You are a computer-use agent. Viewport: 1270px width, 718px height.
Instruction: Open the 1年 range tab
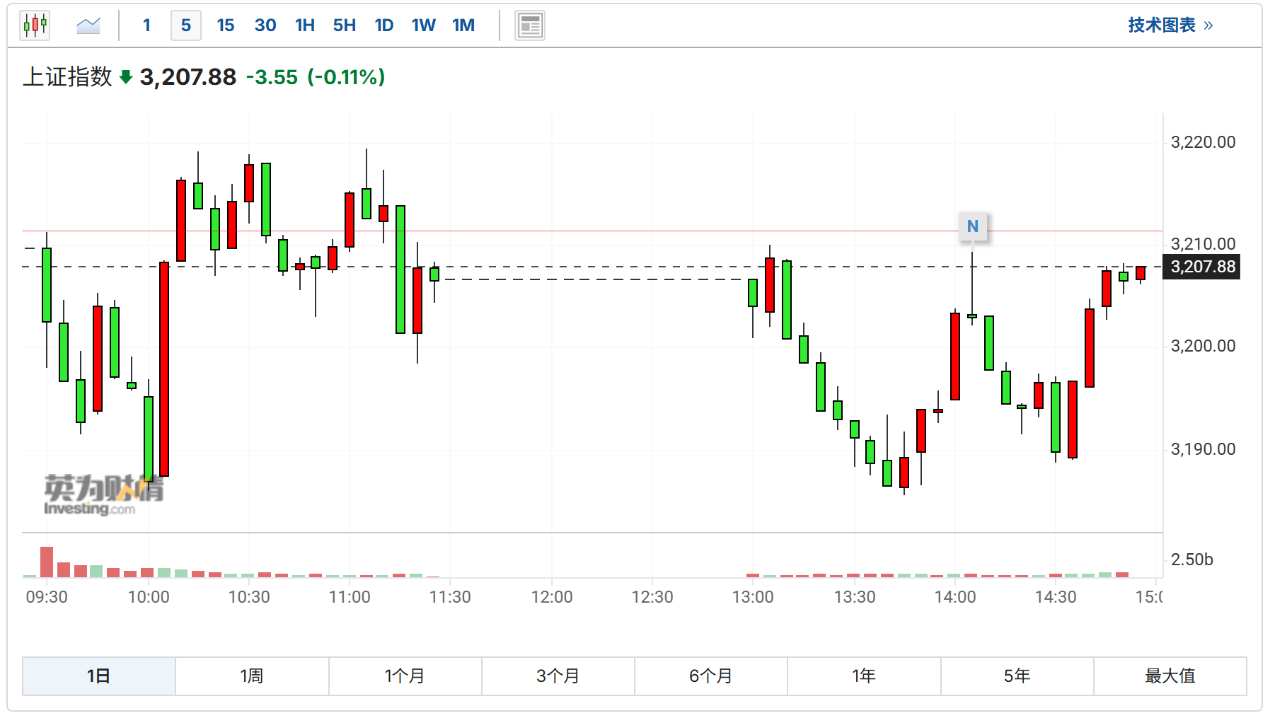click(x=864, y=676)
